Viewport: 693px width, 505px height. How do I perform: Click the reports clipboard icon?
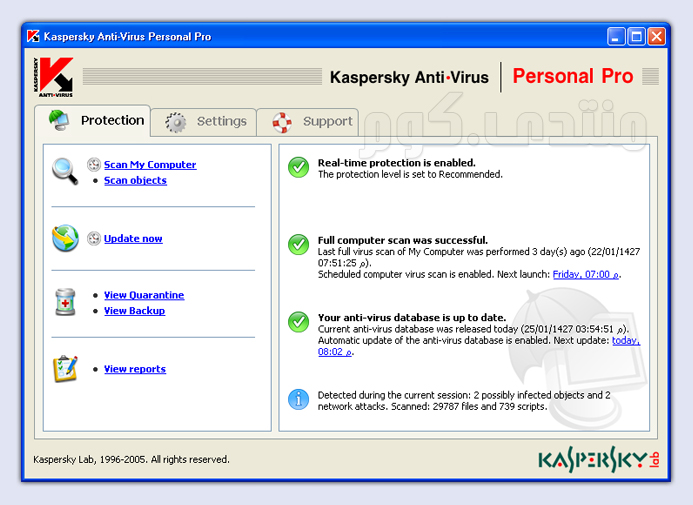(65, 369)
